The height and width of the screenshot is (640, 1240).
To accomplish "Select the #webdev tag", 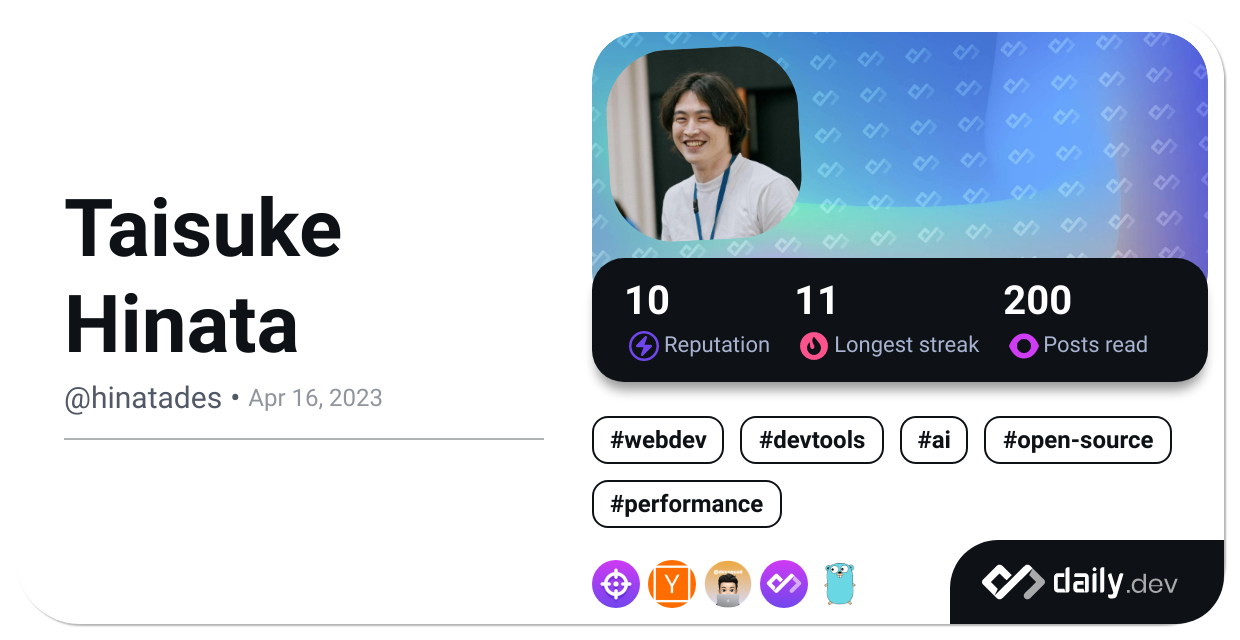I will click(x=657, y=440).
